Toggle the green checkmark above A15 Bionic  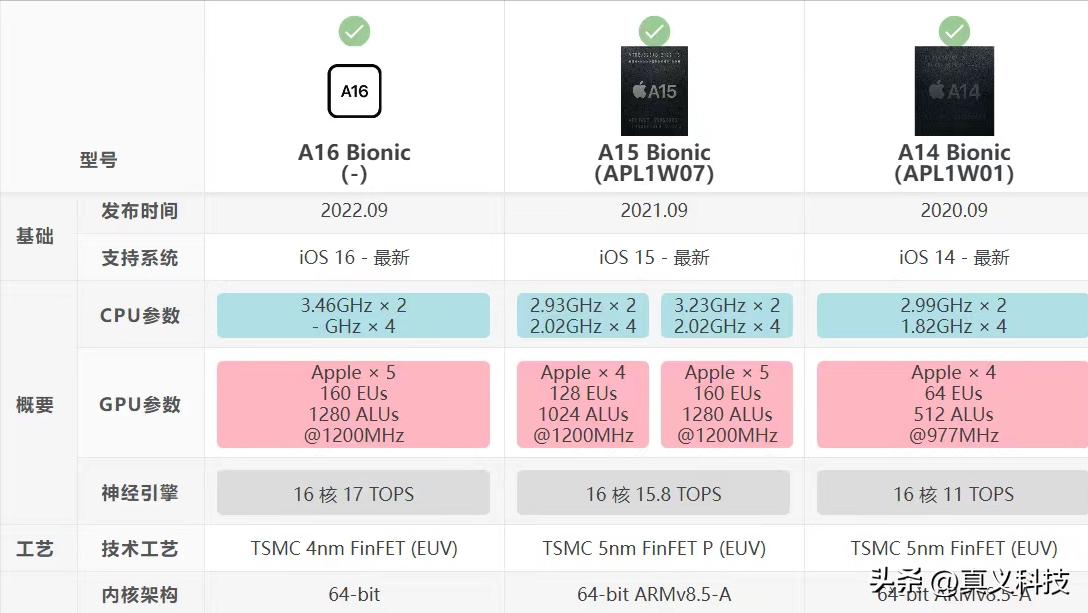pyautogui.click(x=654, y=31)
